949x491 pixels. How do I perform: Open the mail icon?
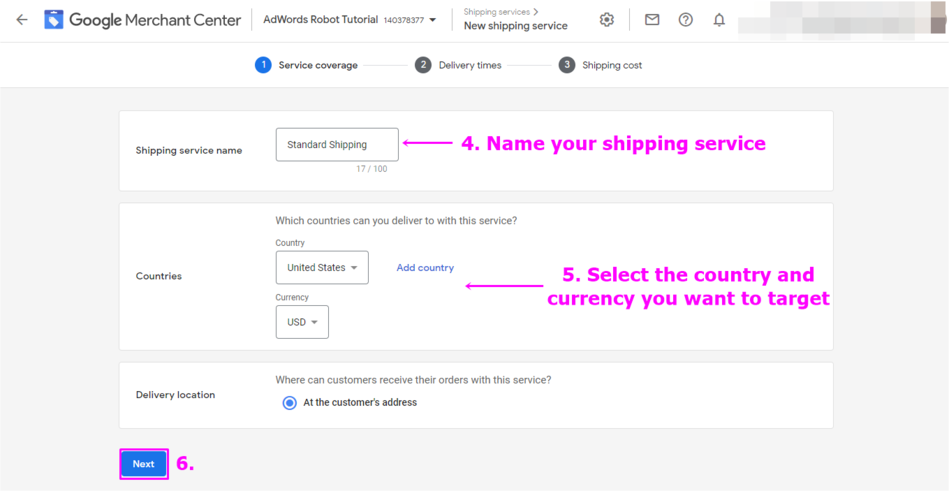[652, 20]
